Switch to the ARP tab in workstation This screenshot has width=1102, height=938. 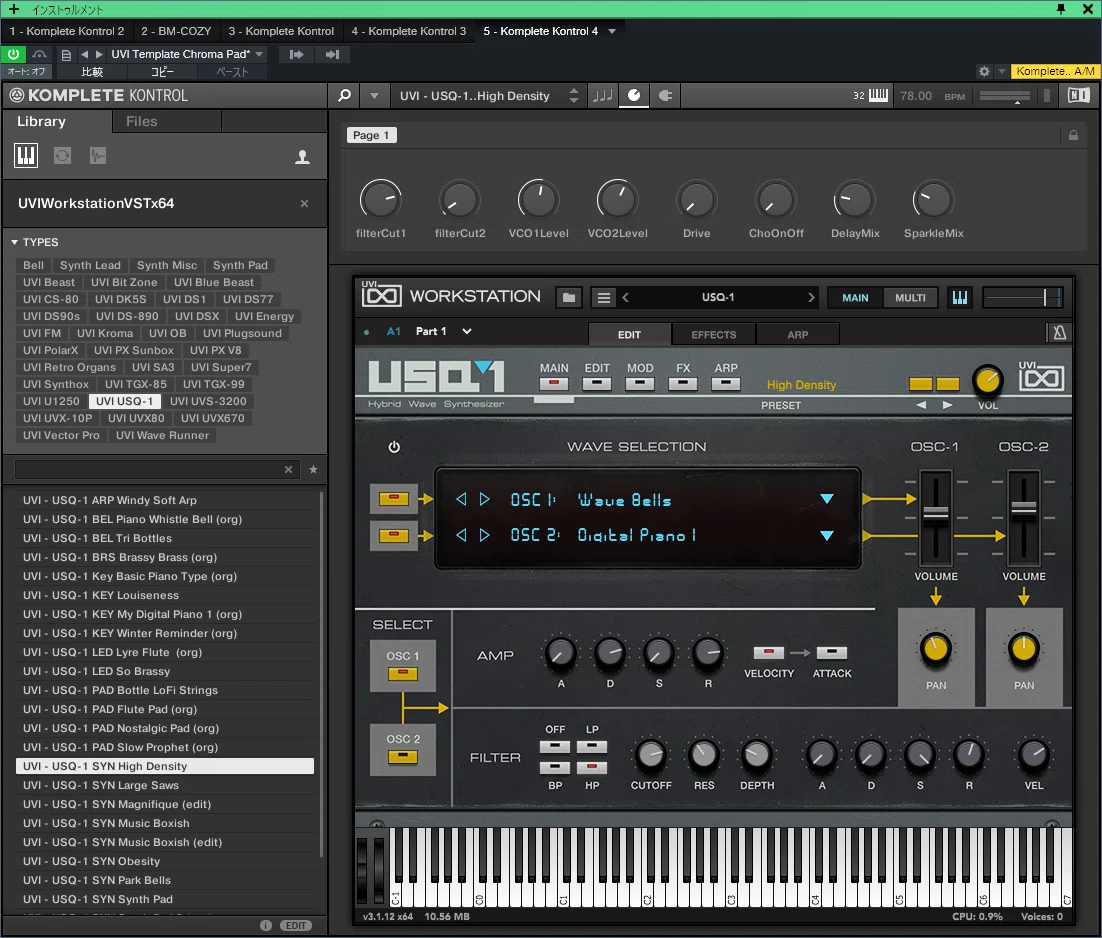[797, 334]
